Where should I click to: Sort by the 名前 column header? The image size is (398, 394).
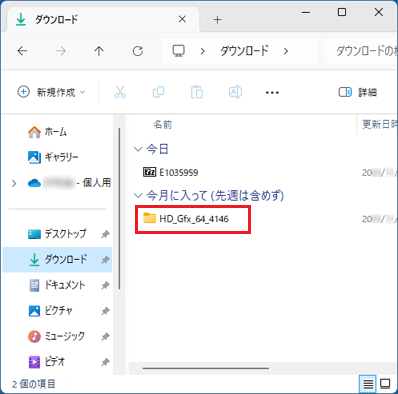(162, 125)
